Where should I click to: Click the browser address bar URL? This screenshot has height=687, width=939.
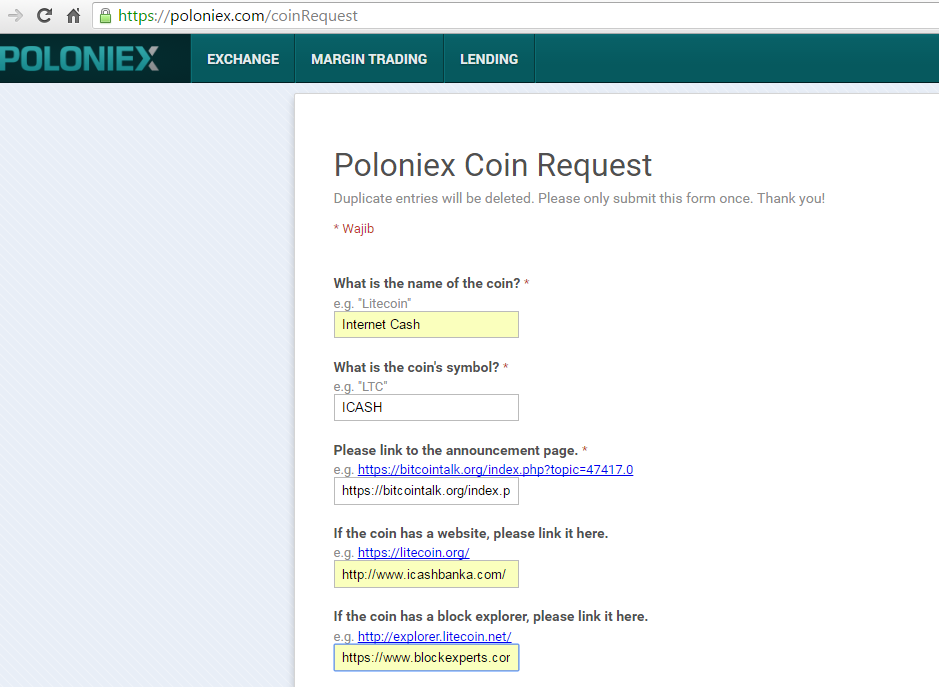[x=238, y=16]
